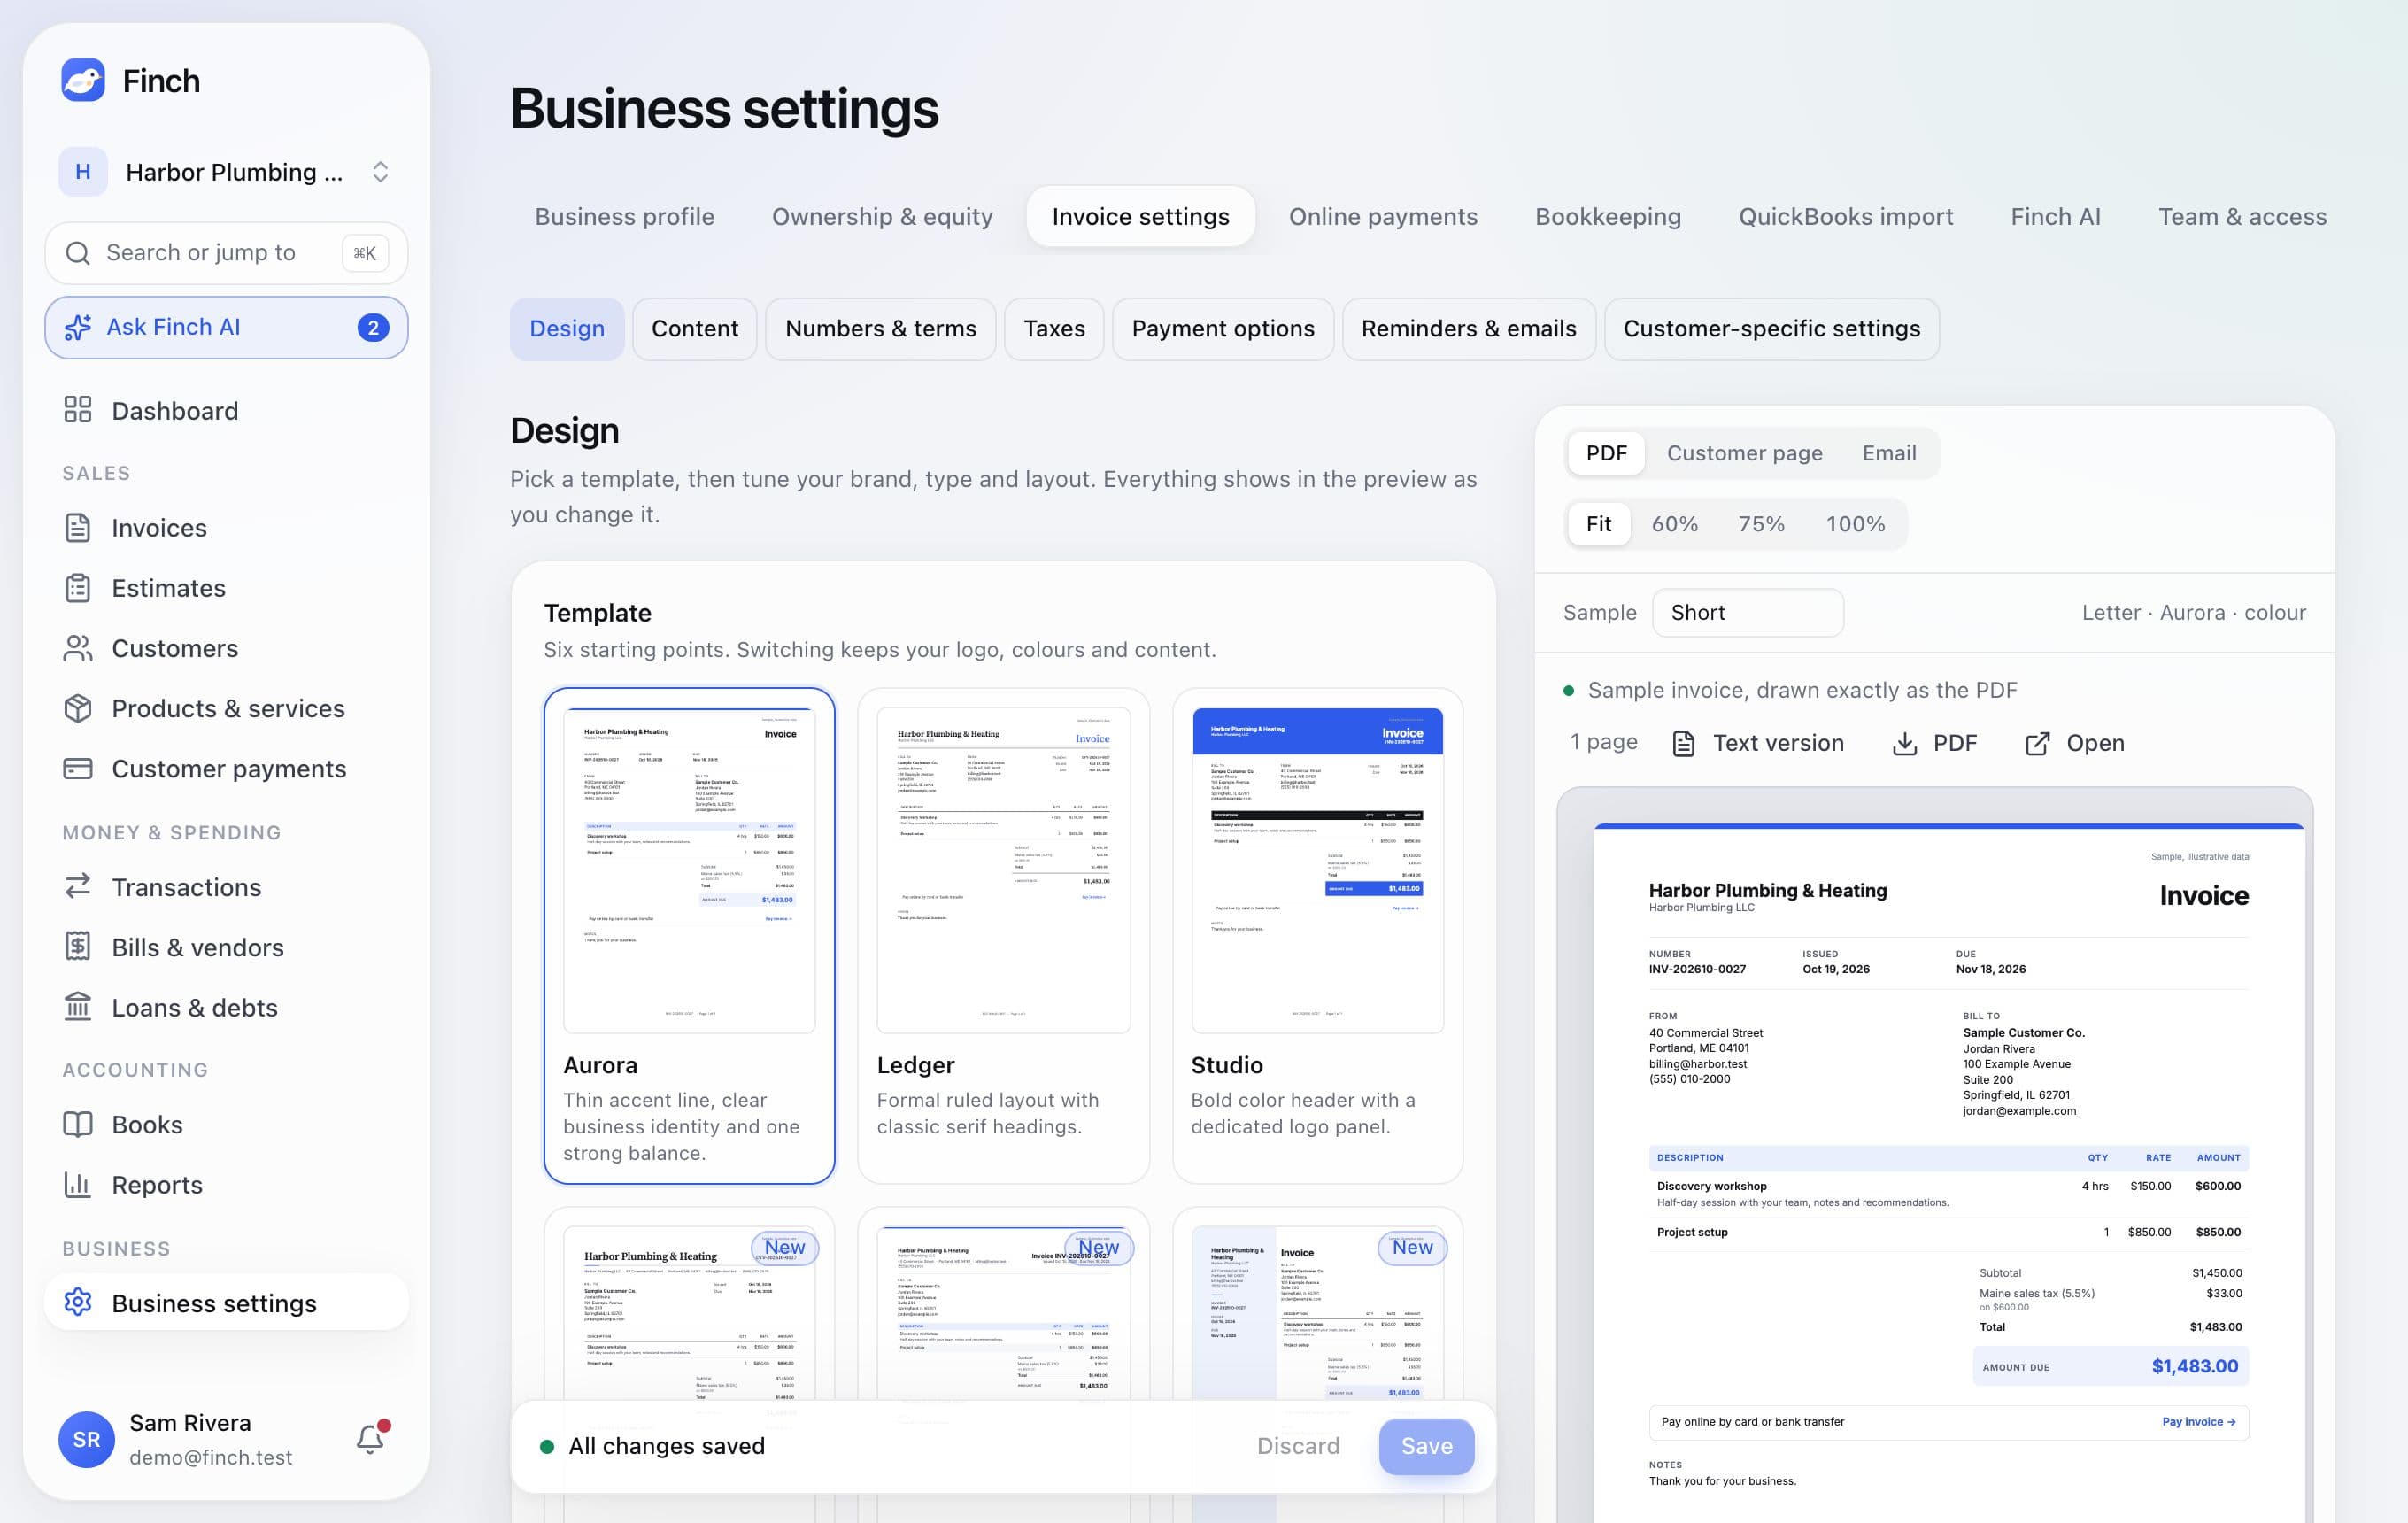
Task: Click the Products & services box icon
Action: click(78, 708)
